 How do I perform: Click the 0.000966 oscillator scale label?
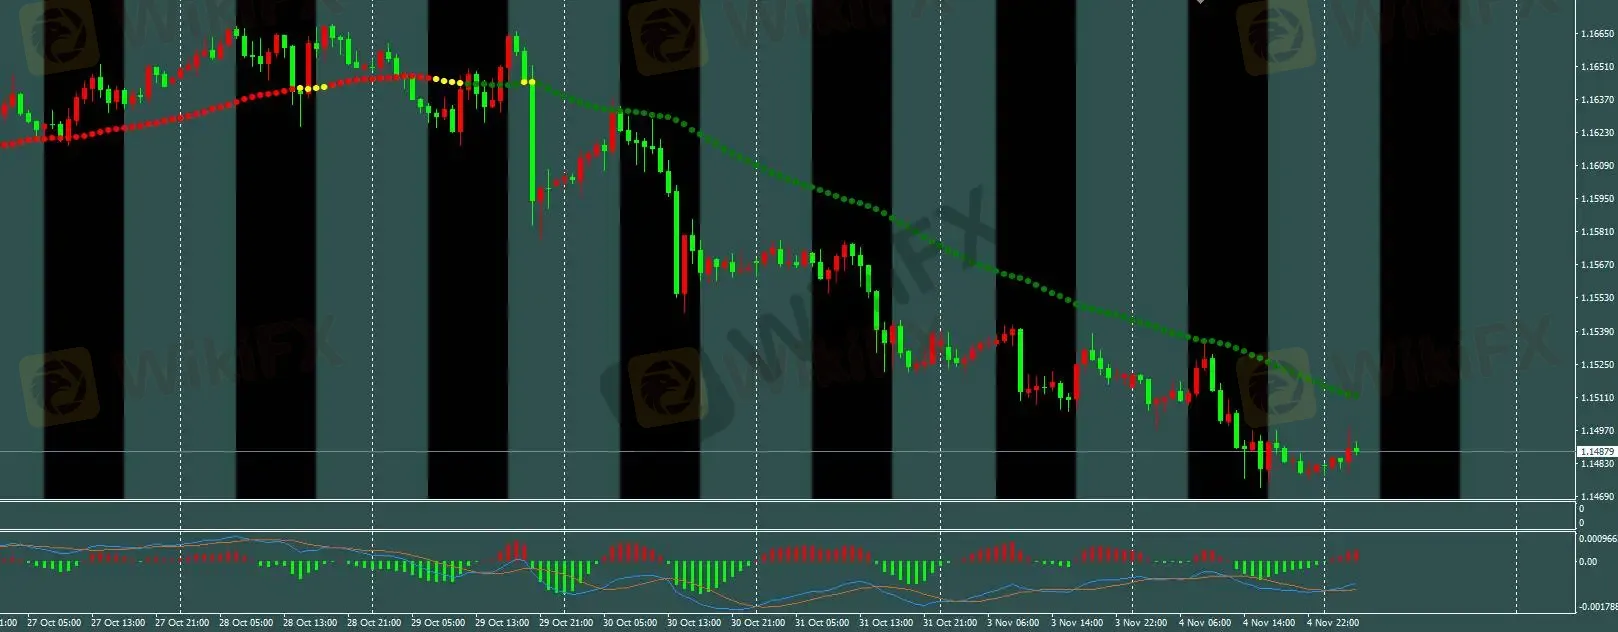coord(1596,539)
